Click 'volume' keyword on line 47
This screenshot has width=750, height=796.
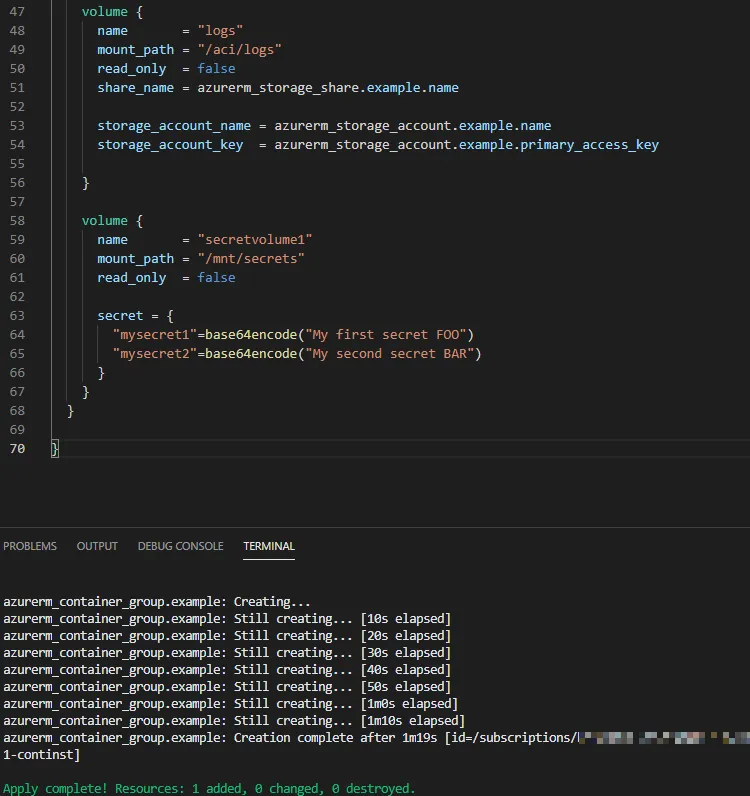point(105,12)
